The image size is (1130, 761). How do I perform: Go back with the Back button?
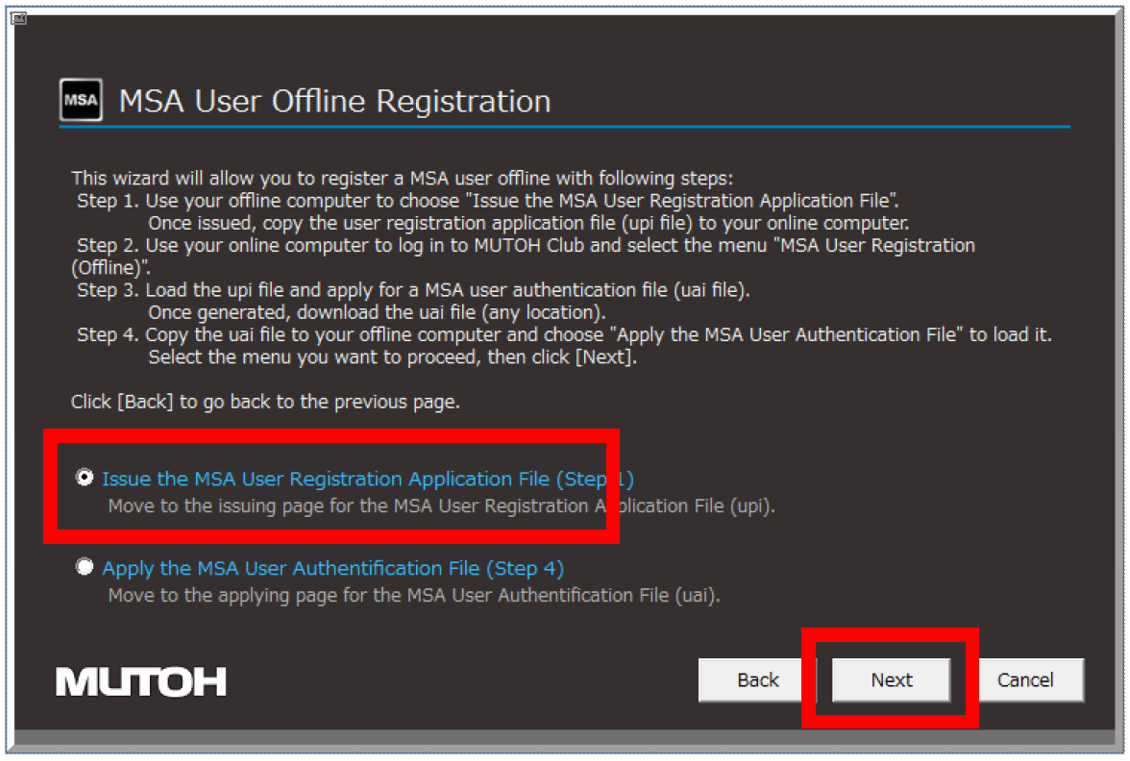(757, 680)
